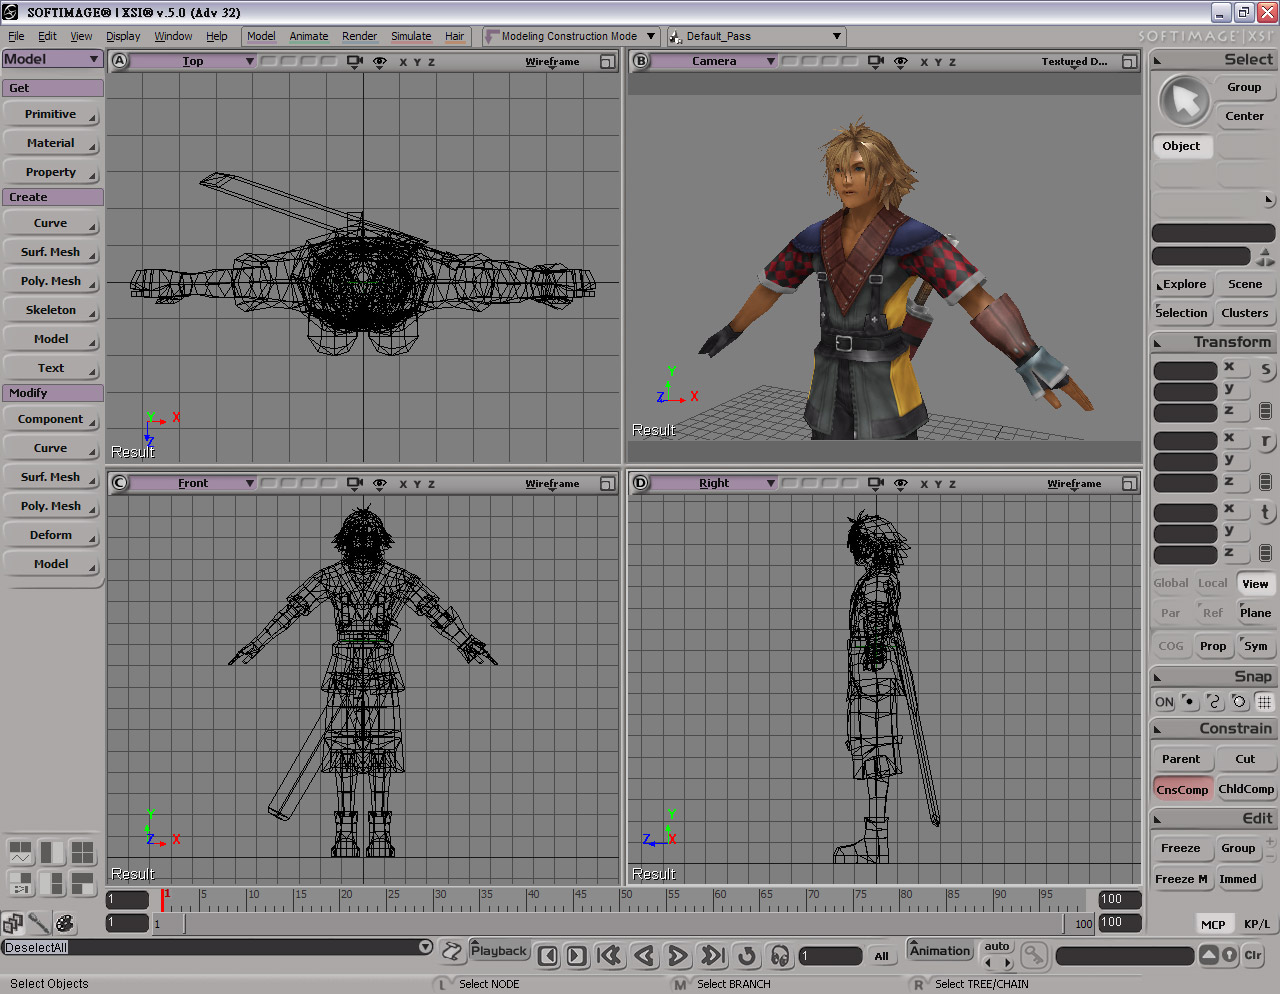Expand the command history dropdown arrow
This screenshot has height=994, width=1280.
tap(426, 947)
